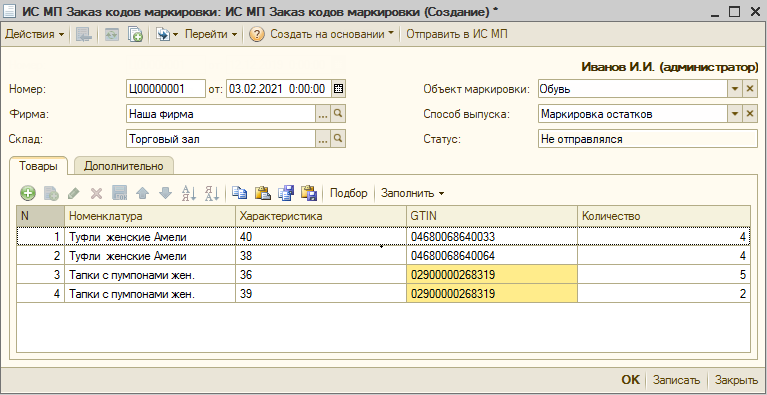This screenshot has height=395, width=767.
Task: Expand the Создать на основании menu
Action: [332, 34]
